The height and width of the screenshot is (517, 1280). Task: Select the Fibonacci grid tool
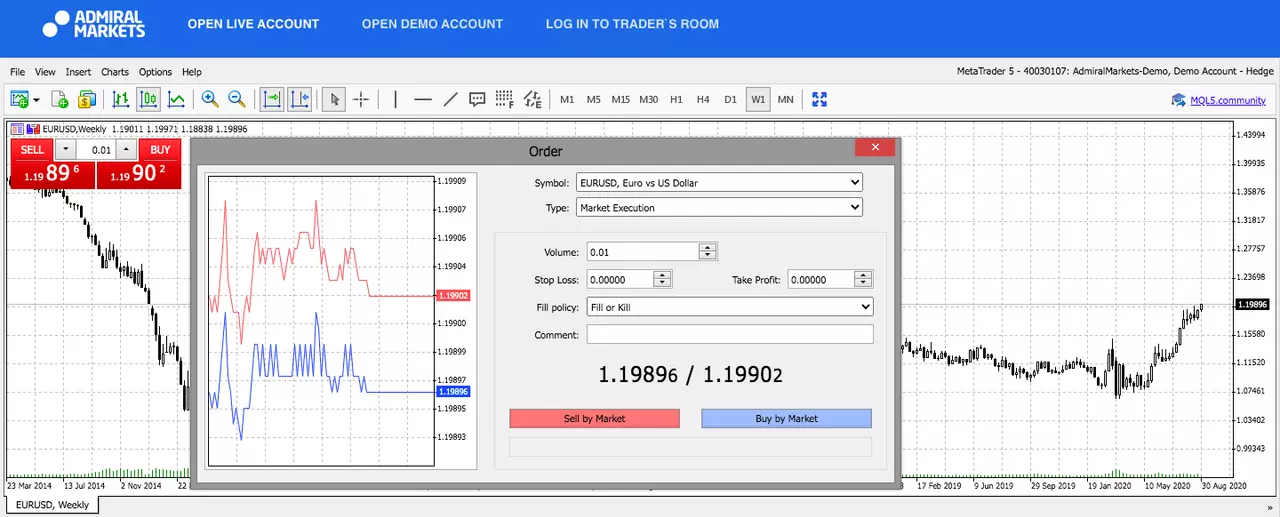pos(504,99)
